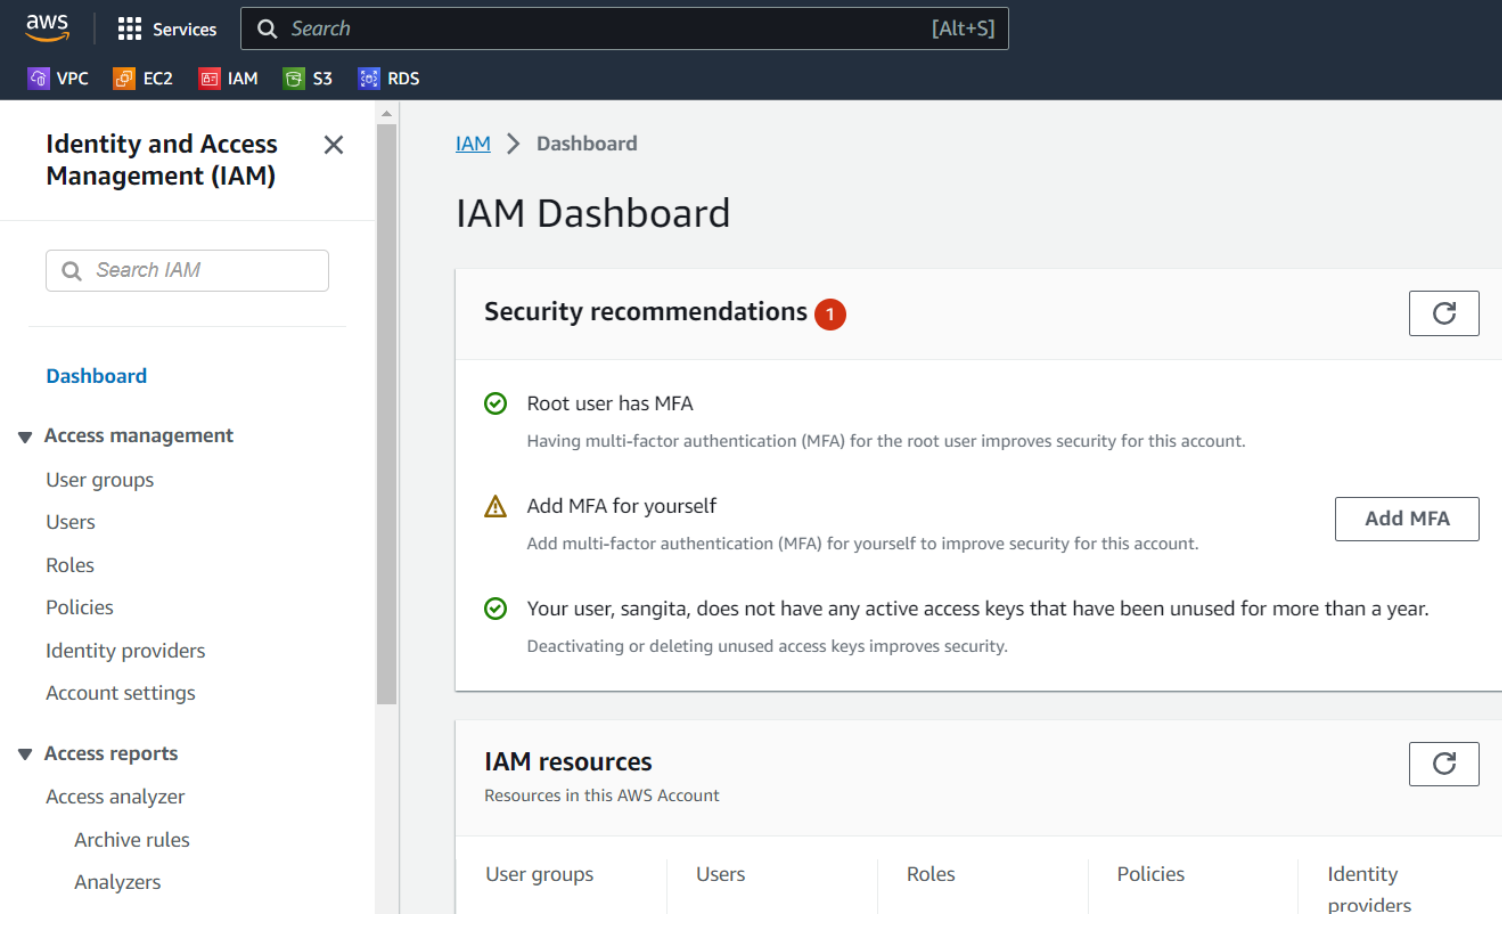Open Access analyzer in sidebar

tap(115, 797)
